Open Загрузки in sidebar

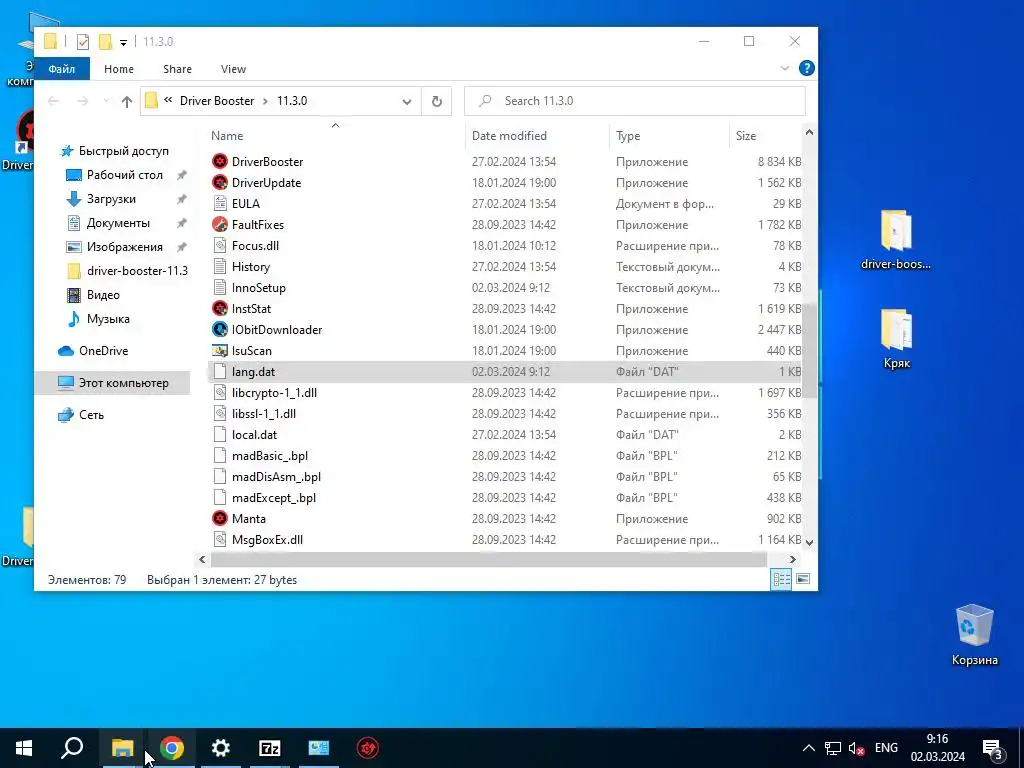(111, 199)
